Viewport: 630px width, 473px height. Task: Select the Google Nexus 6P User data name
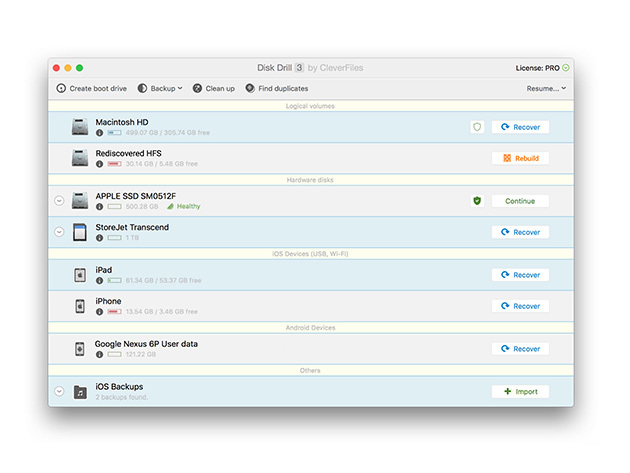(x=146, y=344)
